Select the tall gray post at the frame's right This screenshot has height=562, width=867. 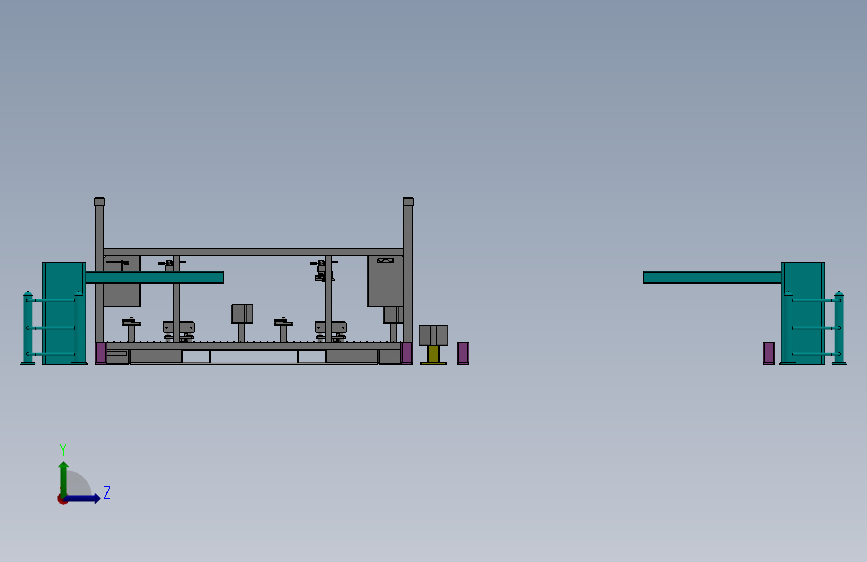pyautogui.click(x=408, y=270)
